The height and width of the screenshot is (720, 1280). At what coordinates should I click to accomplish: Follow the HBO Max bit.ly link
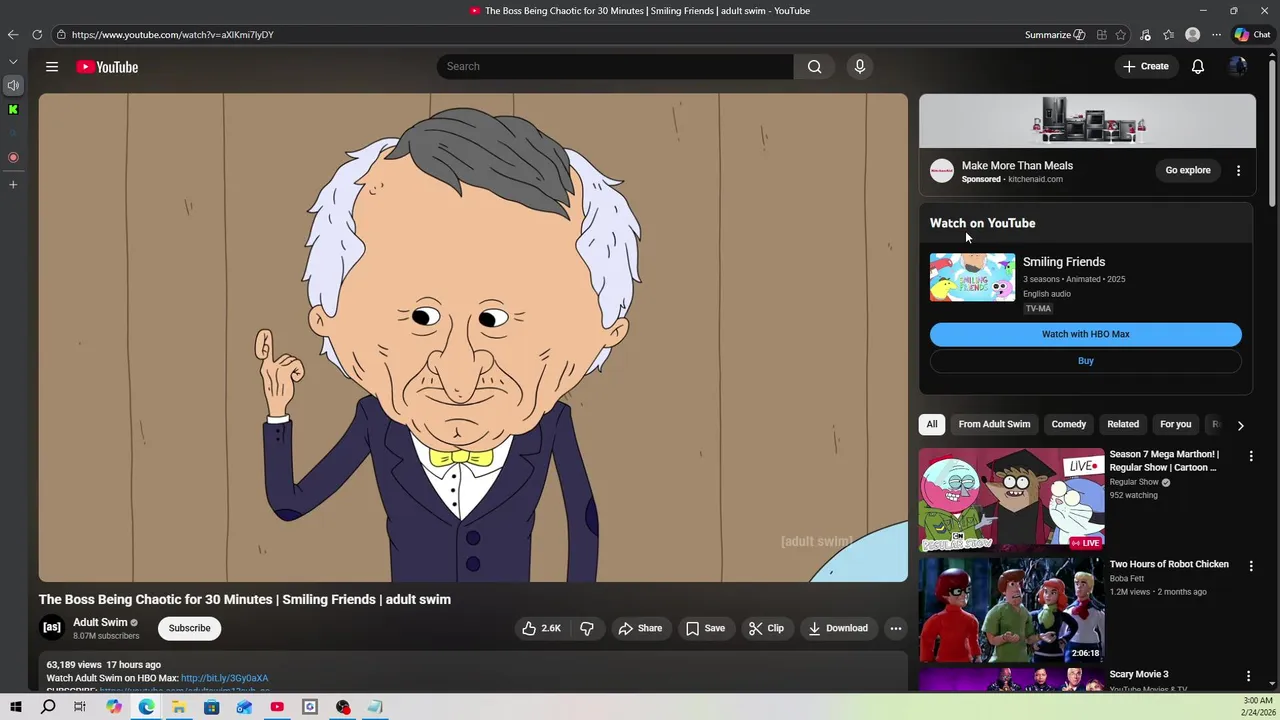pos(224,678)
